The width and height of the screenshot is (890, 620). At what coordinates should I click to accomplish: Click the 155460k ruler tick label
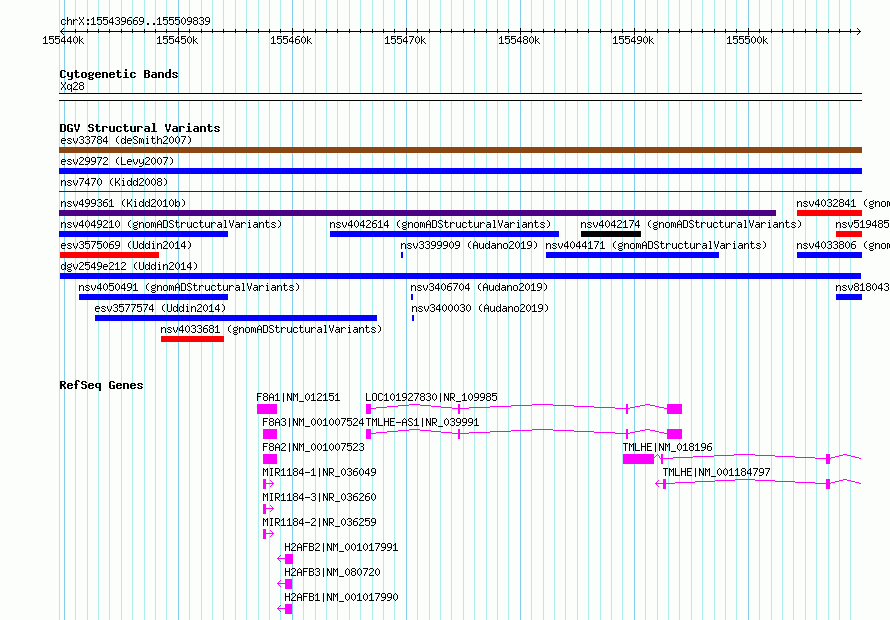click(x=291, y=40)
